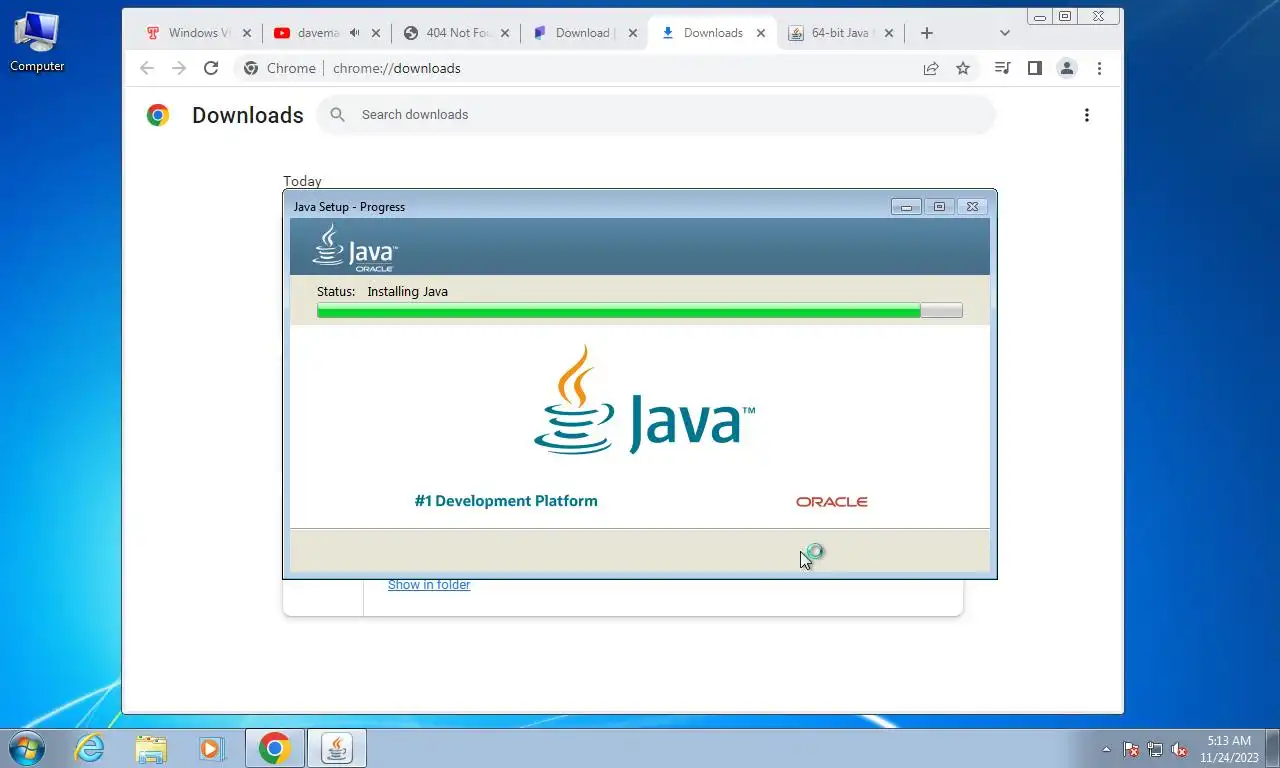
Task: Click the Java Oracle logo in header
Action: [355, 248]
